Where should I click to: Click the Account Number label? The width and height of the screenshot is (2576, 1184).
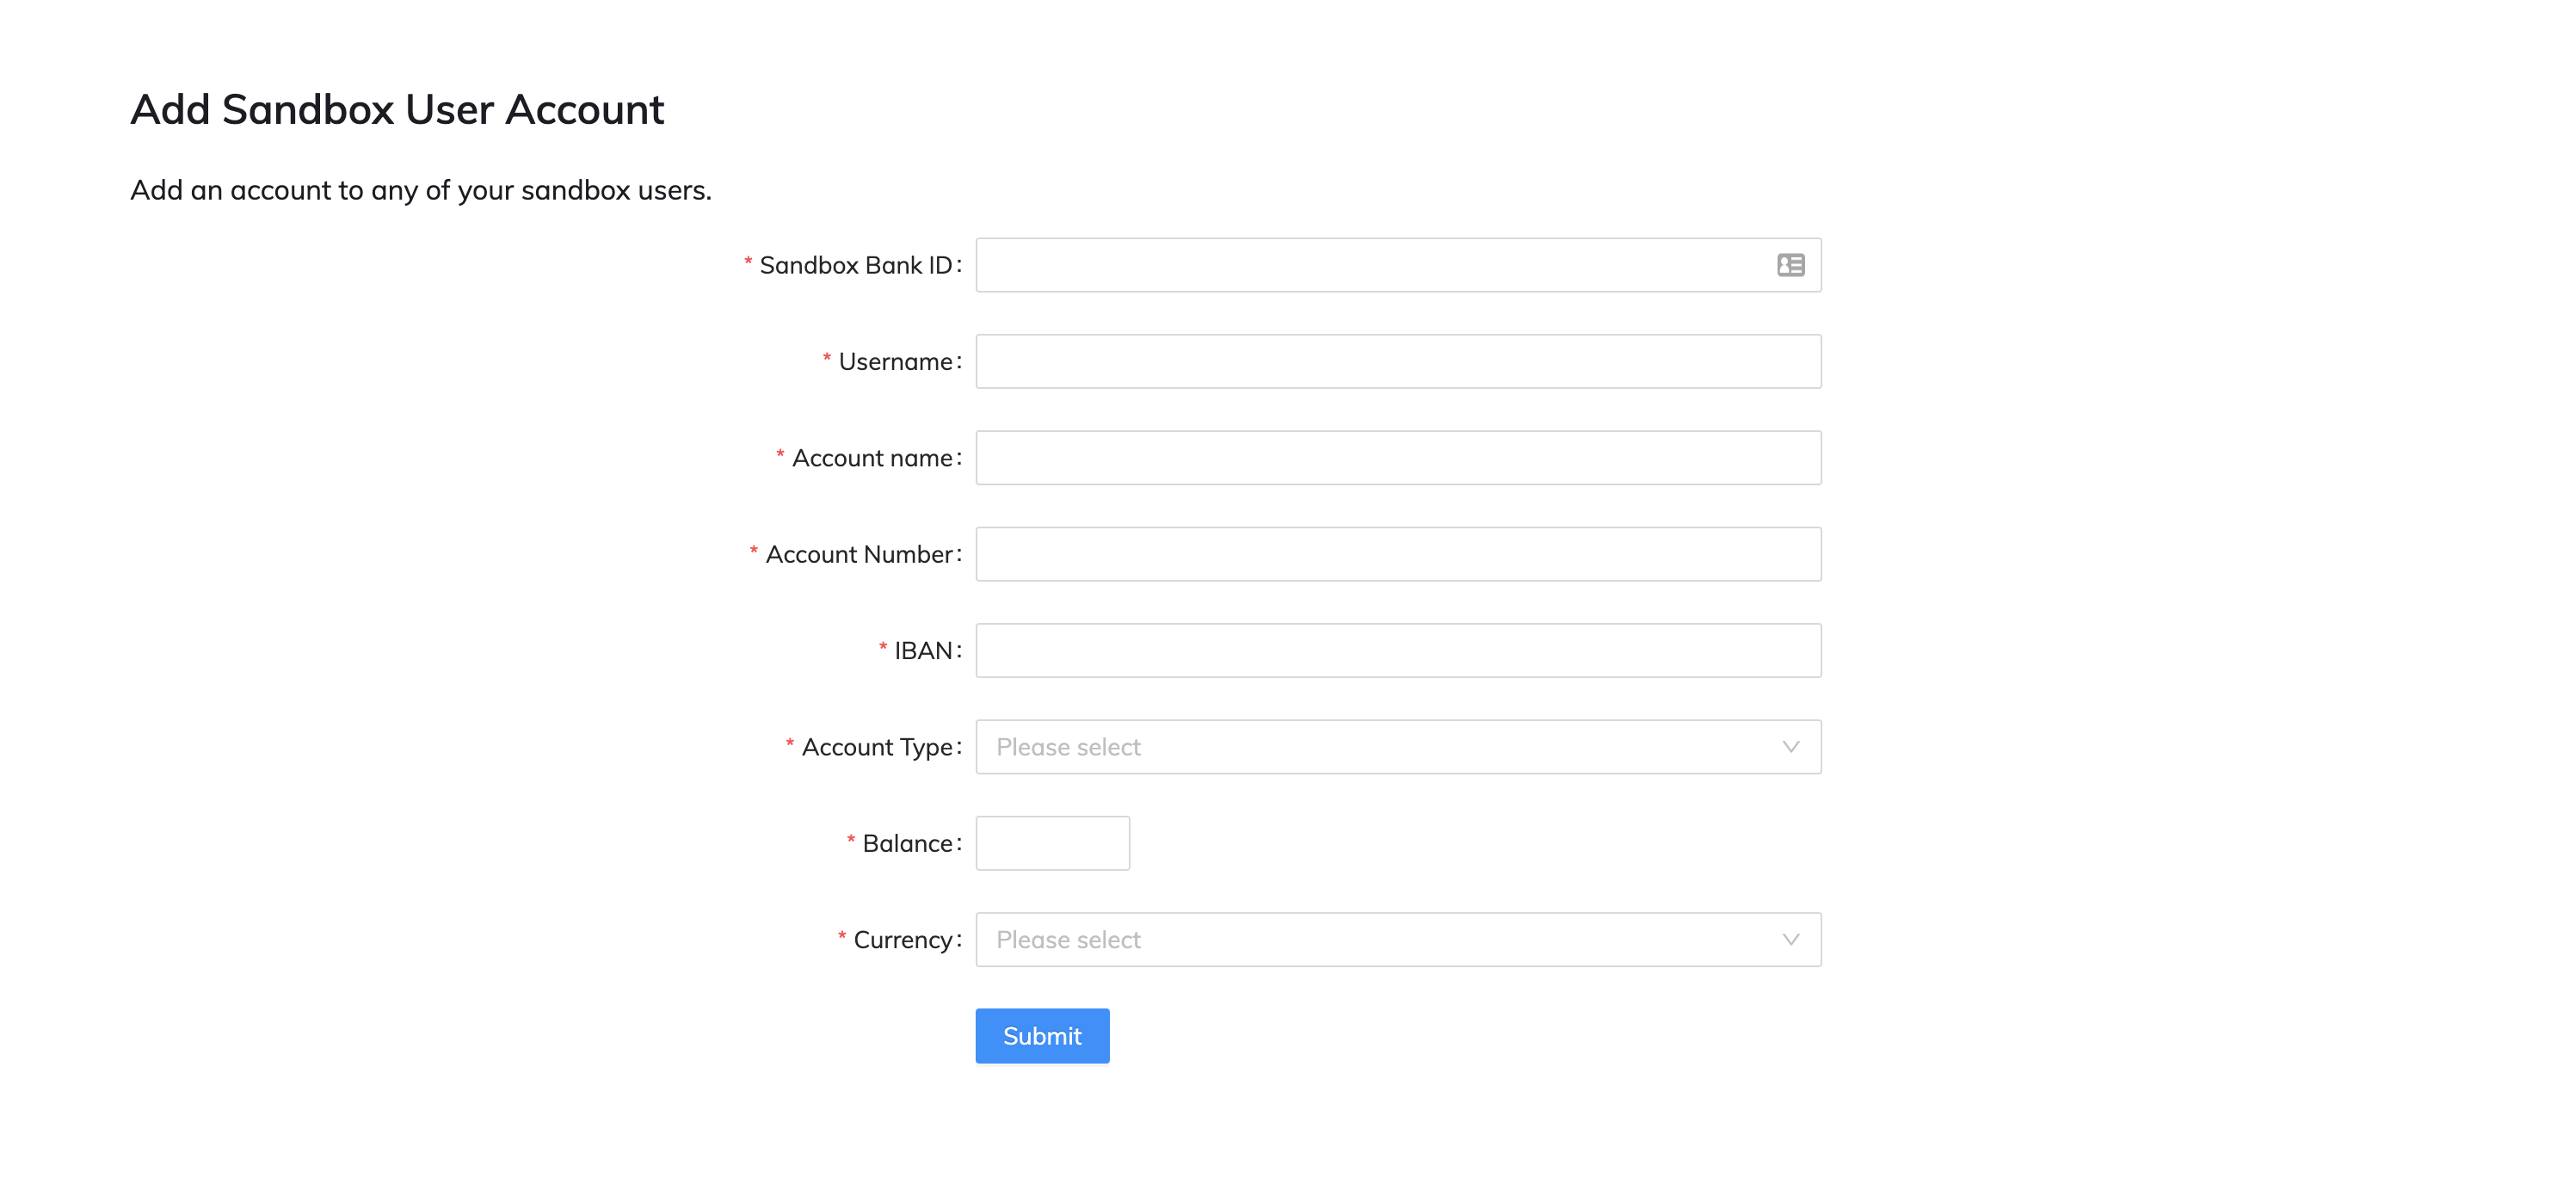click(x=859, y=554)
